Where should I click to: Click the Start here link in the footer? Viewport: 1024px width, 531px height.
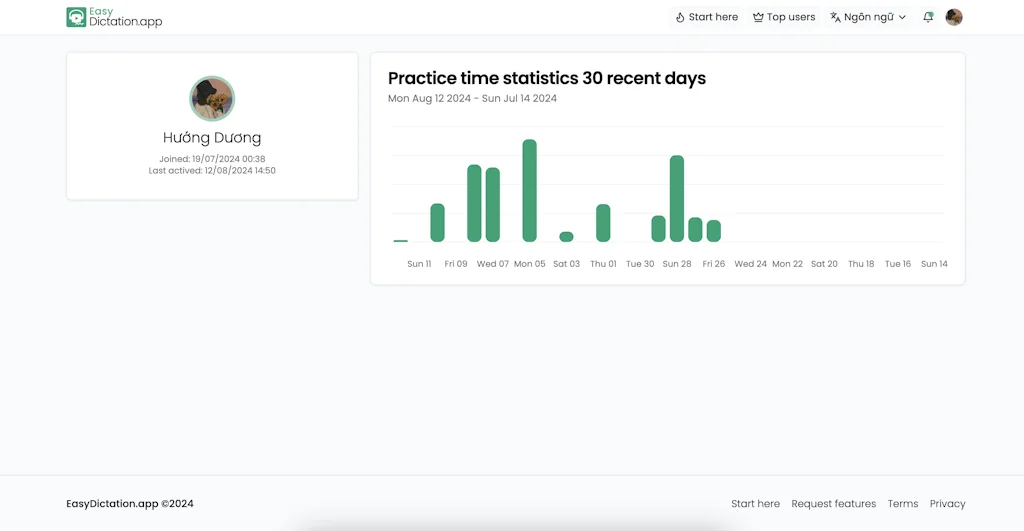point(755,504)
